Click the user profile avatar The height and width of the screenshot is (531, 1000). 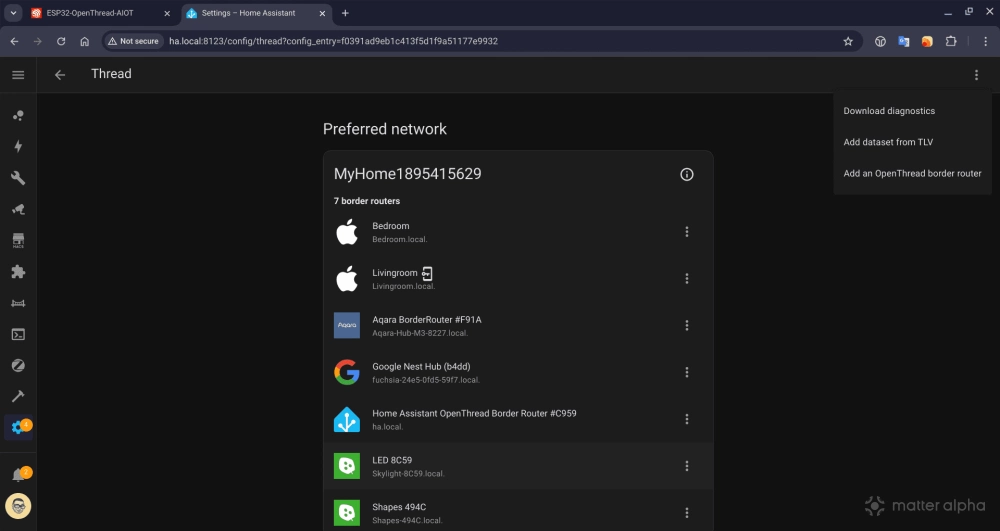point(18,506)
